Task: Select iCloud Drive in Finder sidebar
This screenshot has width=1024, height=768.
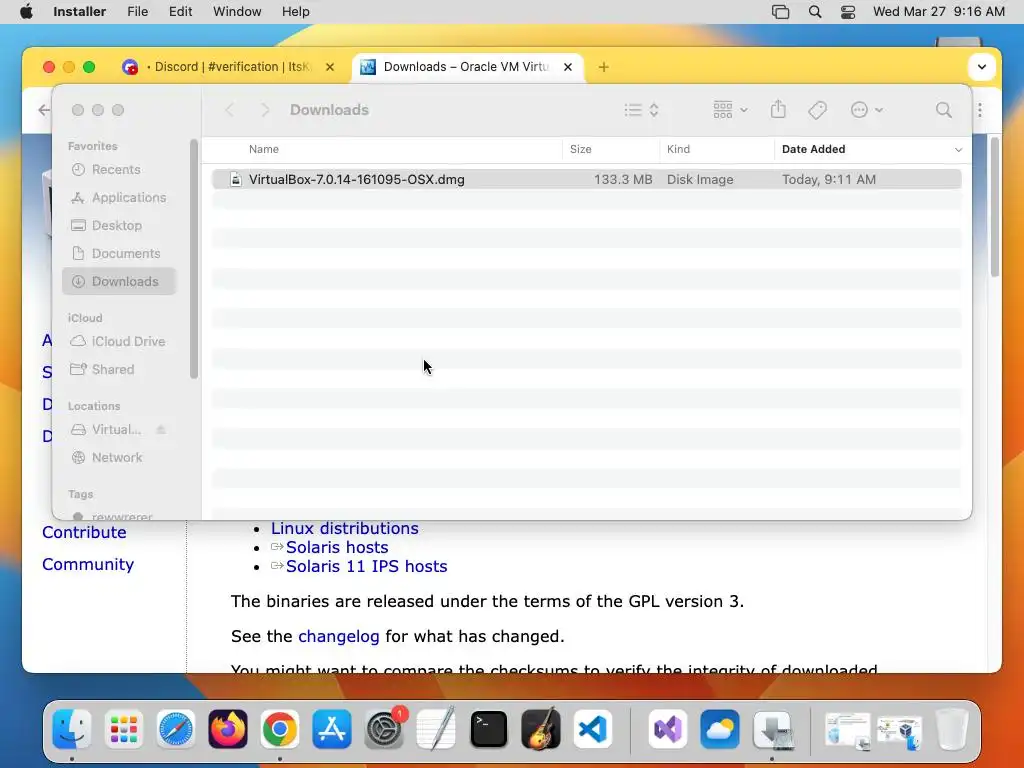Action: point(118,341)
